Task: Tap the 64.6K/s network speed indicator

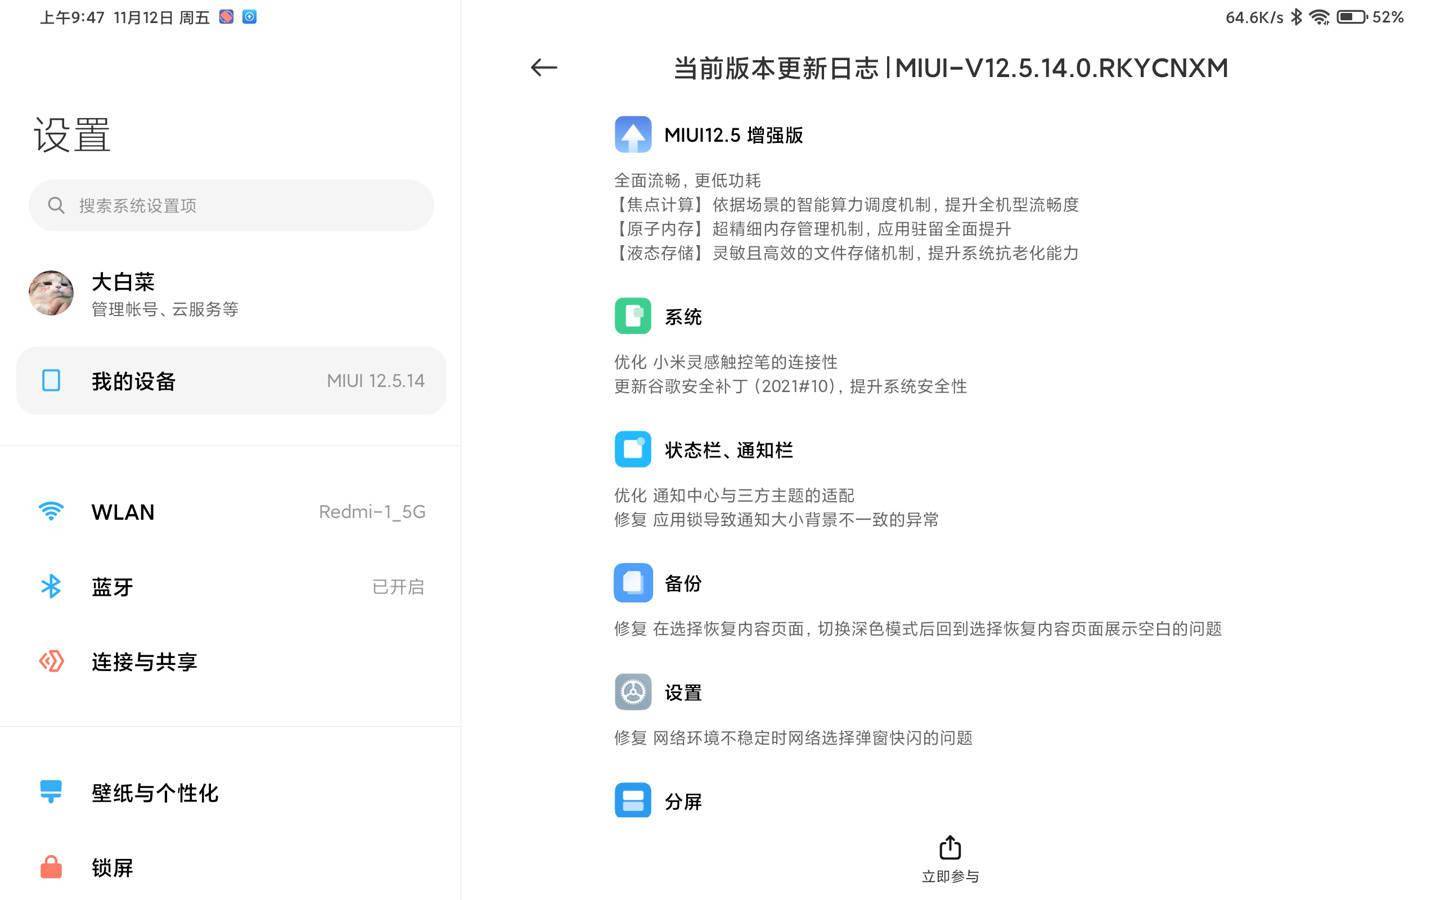Action: click(x=1254, y=17)
